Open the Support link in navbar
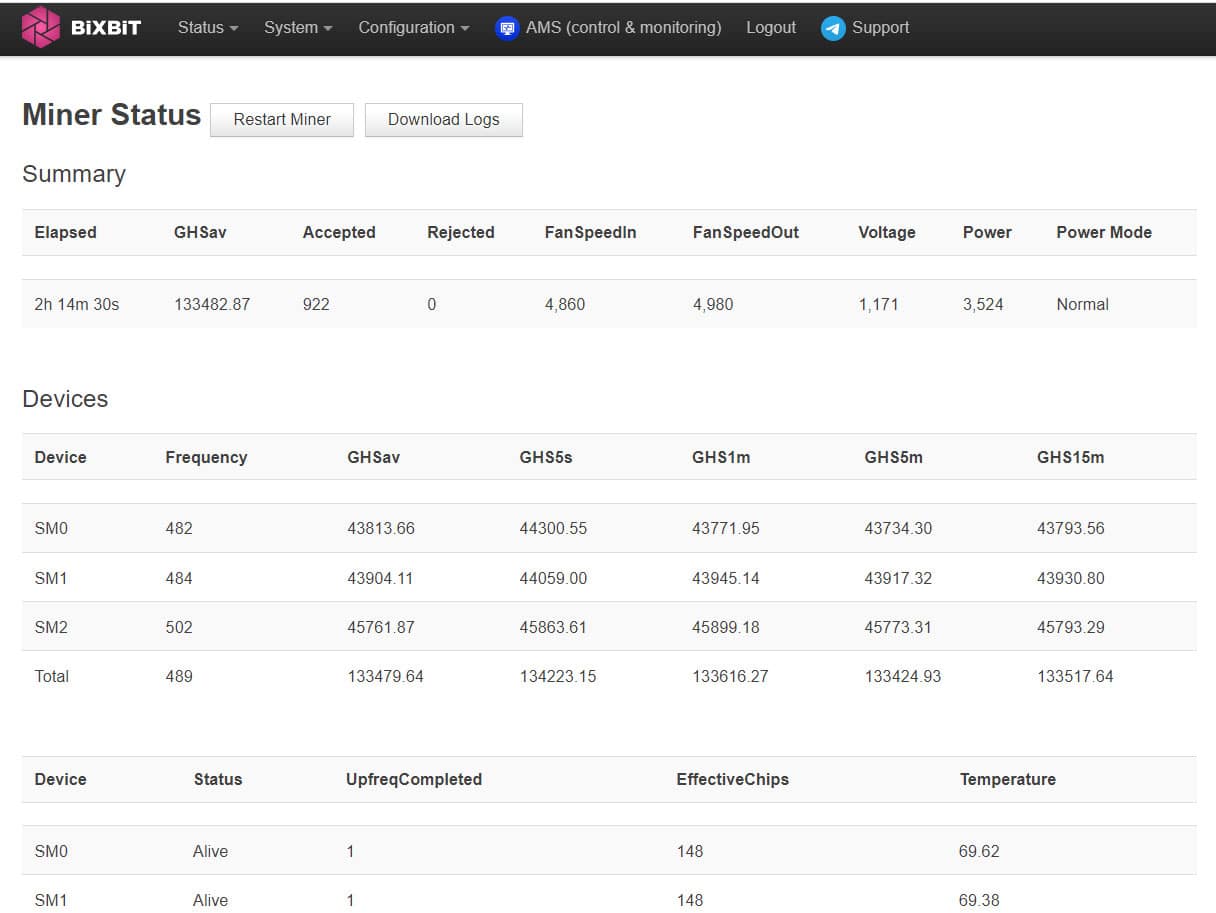The width and height of the screenshot is (1216, 913). pos(880,28)
